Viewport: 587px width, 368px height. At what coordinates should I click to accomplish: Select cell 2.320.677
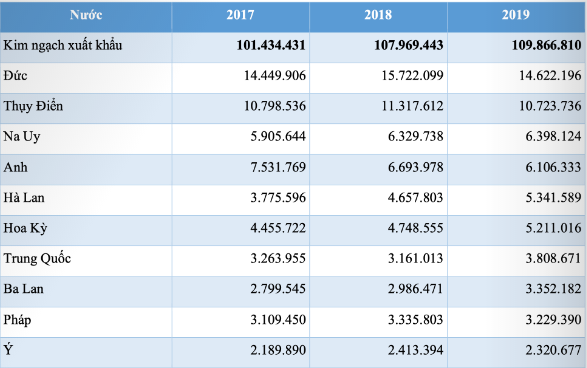click(x=554, y=350)
